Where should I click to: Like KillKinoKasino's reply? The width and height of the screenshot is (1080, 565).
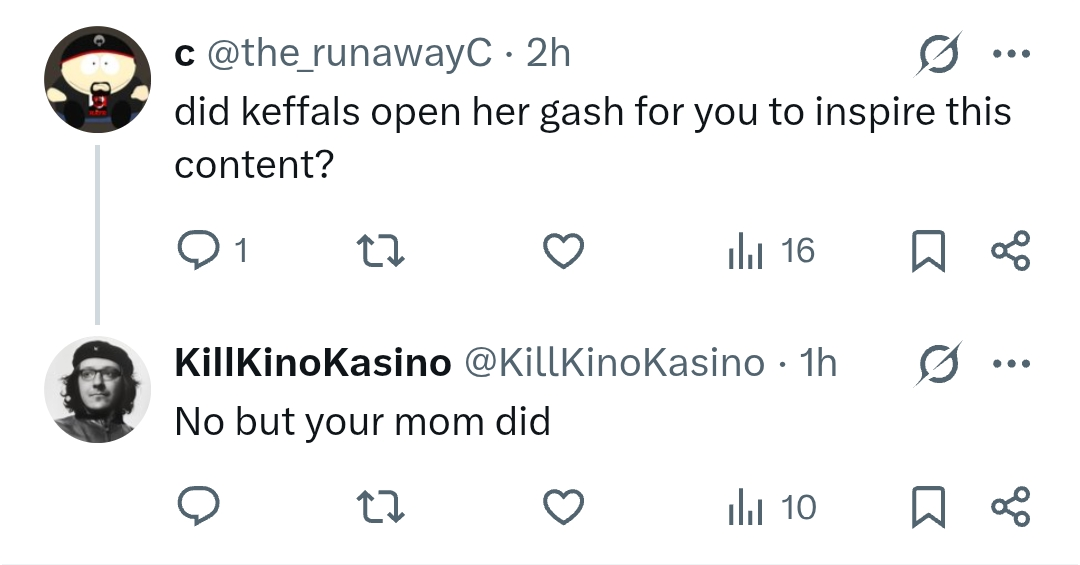click(563, 508)
